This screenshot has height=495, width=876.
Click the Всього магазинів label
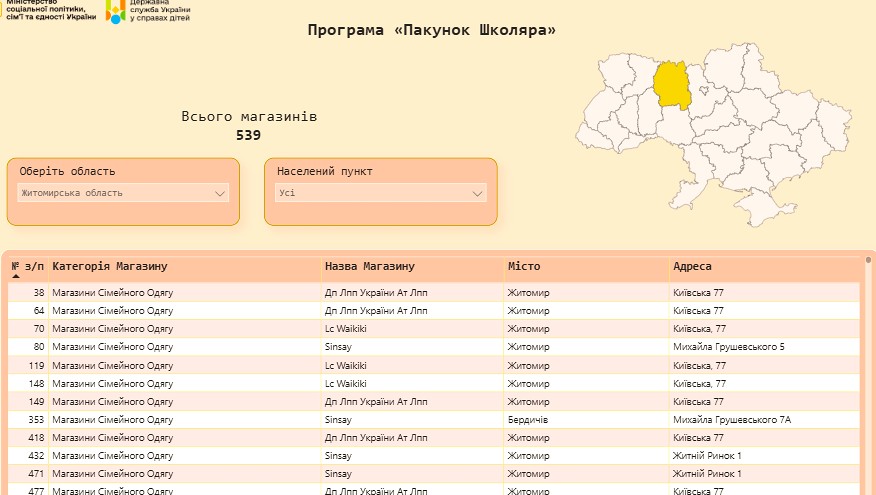(249, 117)
